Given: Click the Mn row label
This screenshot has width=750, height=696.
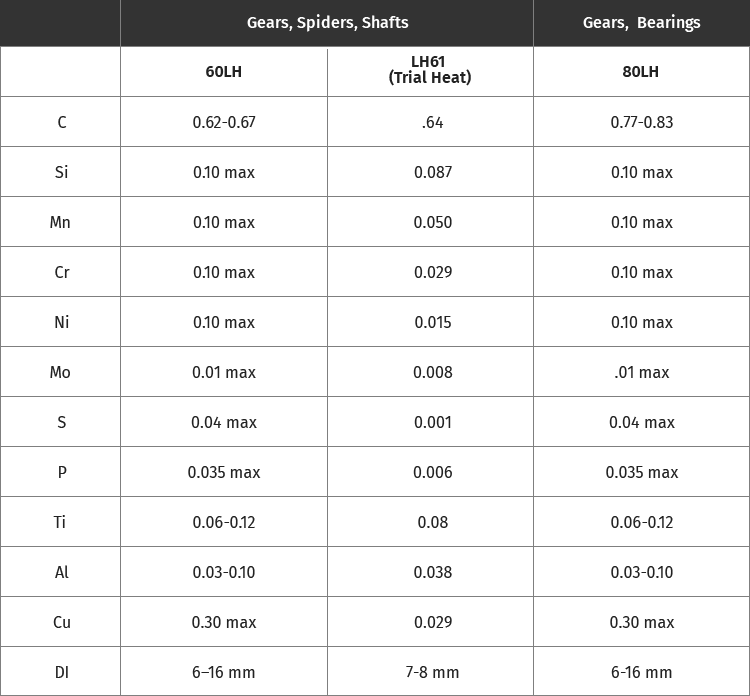Looking at the screenshot, I should coord(60,222).
